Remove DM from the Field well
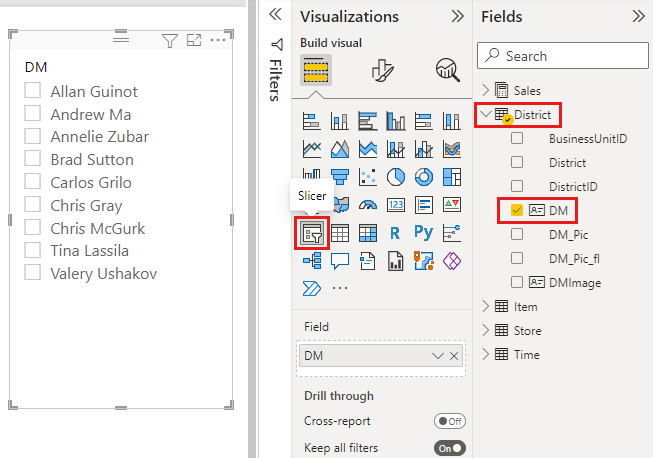The width and height of the screenshot is (653, 458). (454, 356)
